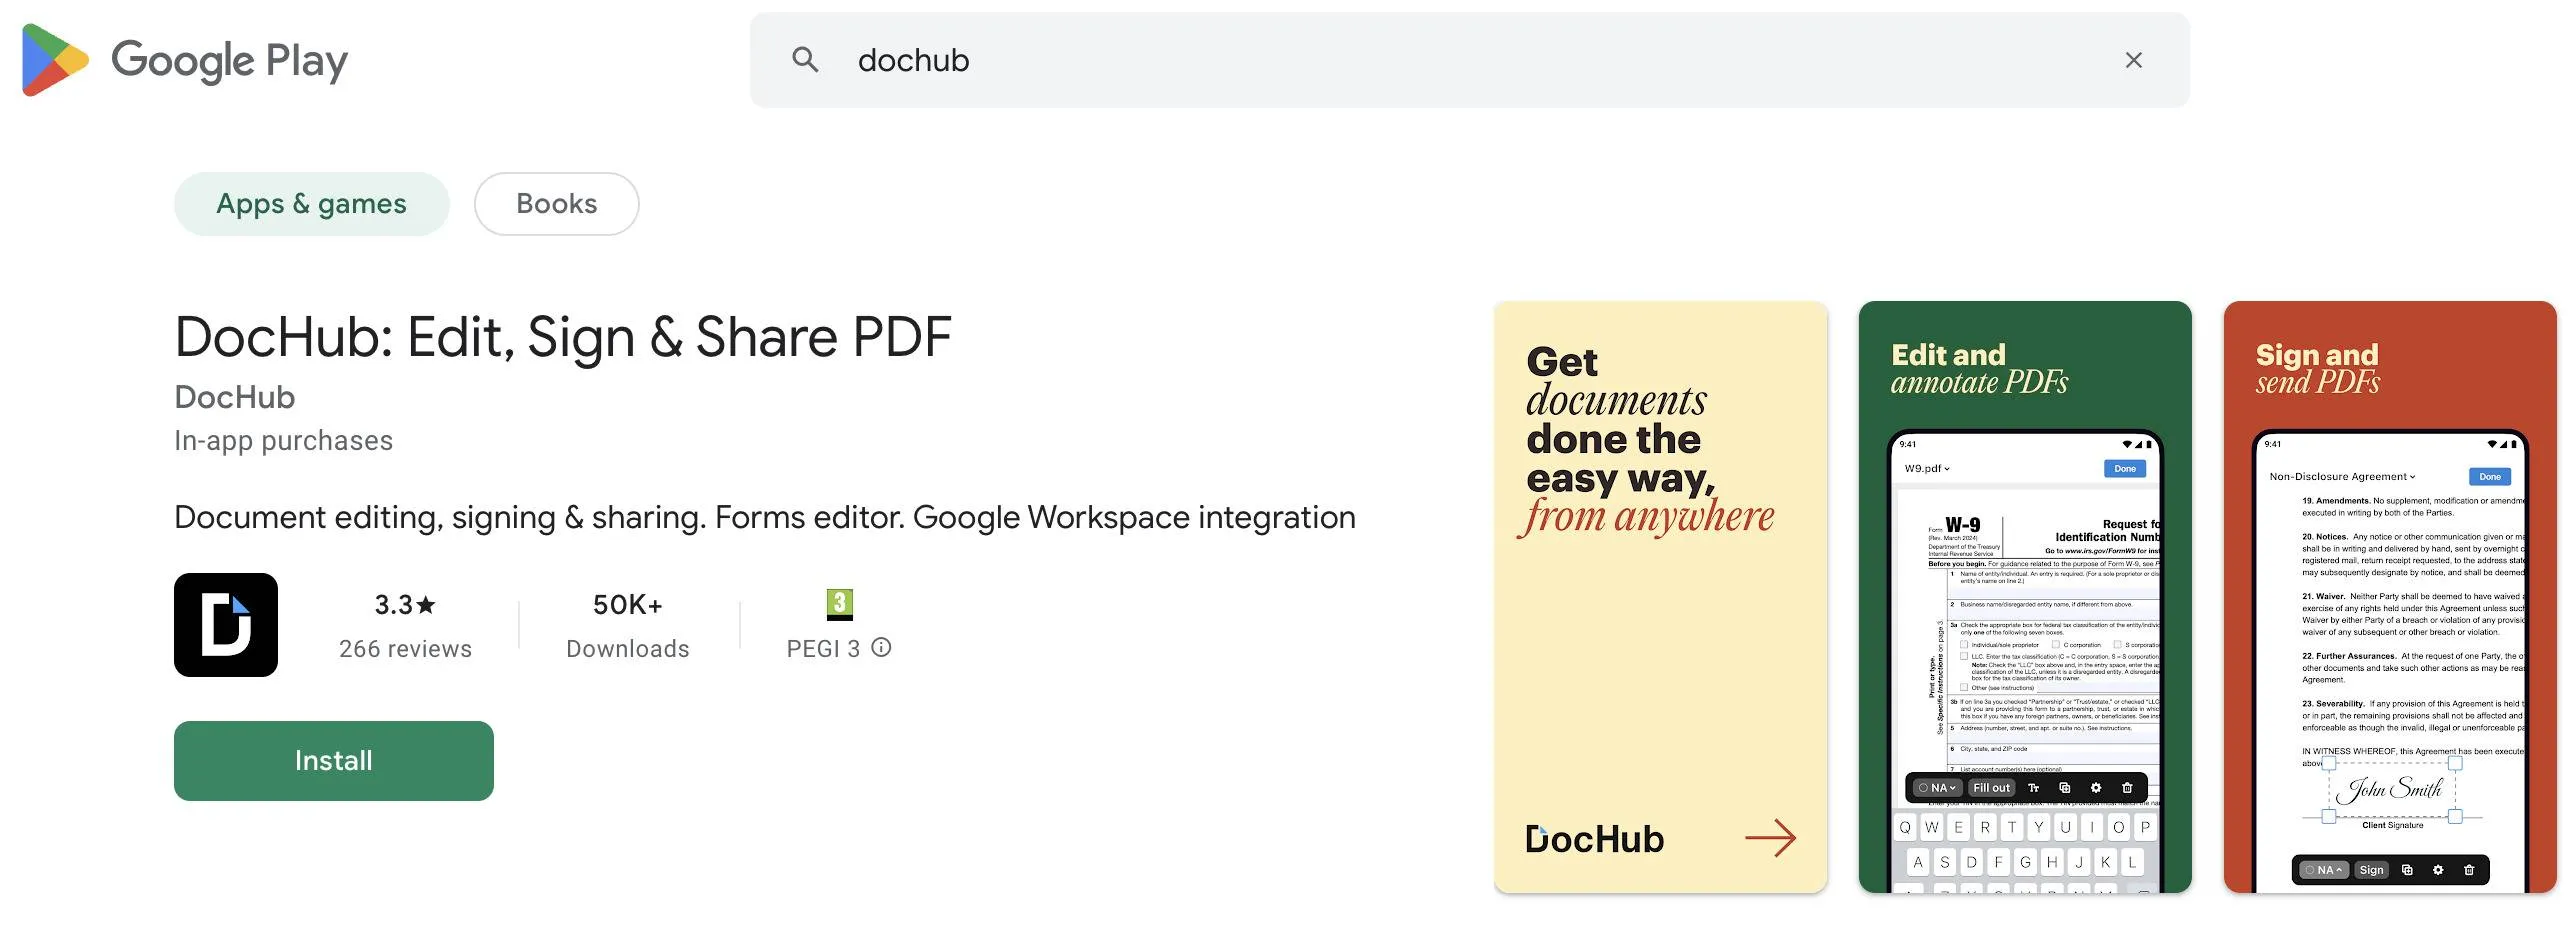Click the Google Play logo

(x=185, y=60)
